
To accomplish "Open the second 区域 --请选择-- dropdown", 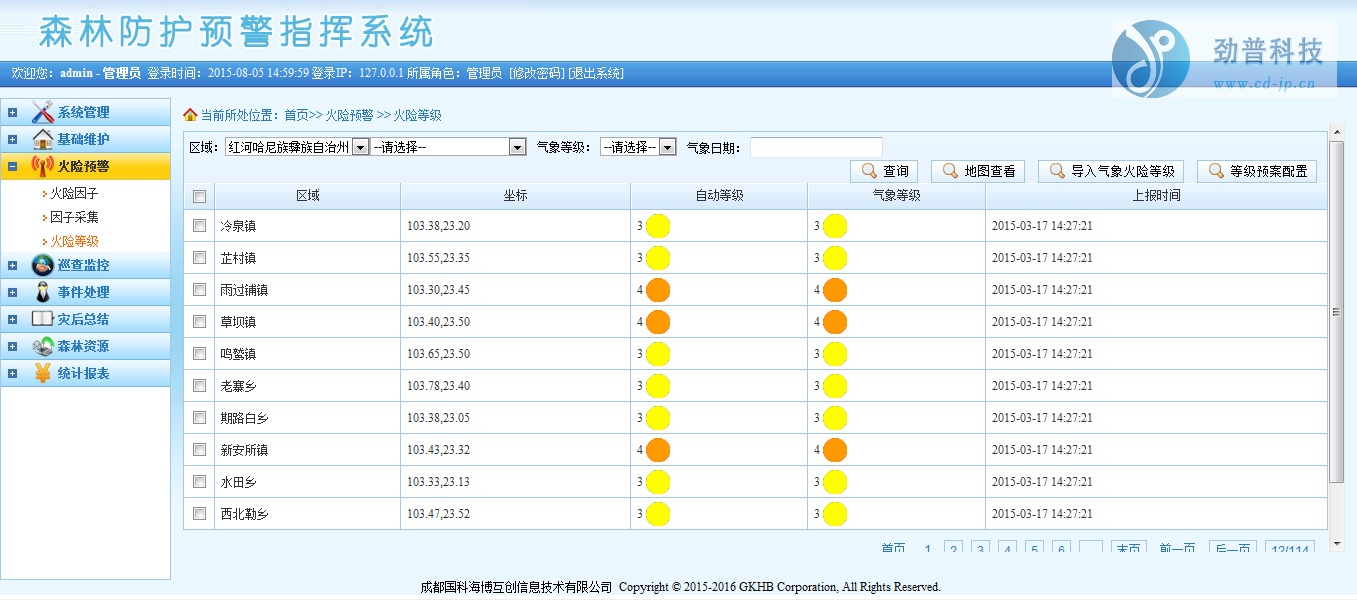I will [x=448, y=147].
